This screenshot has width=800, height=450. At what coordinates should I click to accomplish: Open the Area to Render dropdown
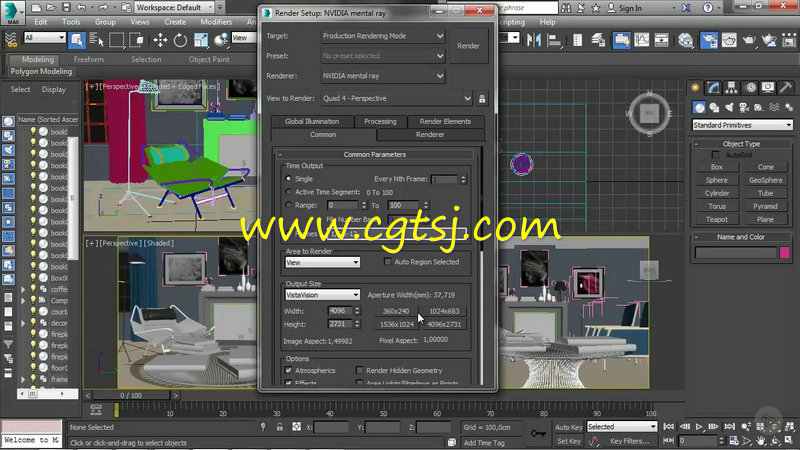(322, 262)
